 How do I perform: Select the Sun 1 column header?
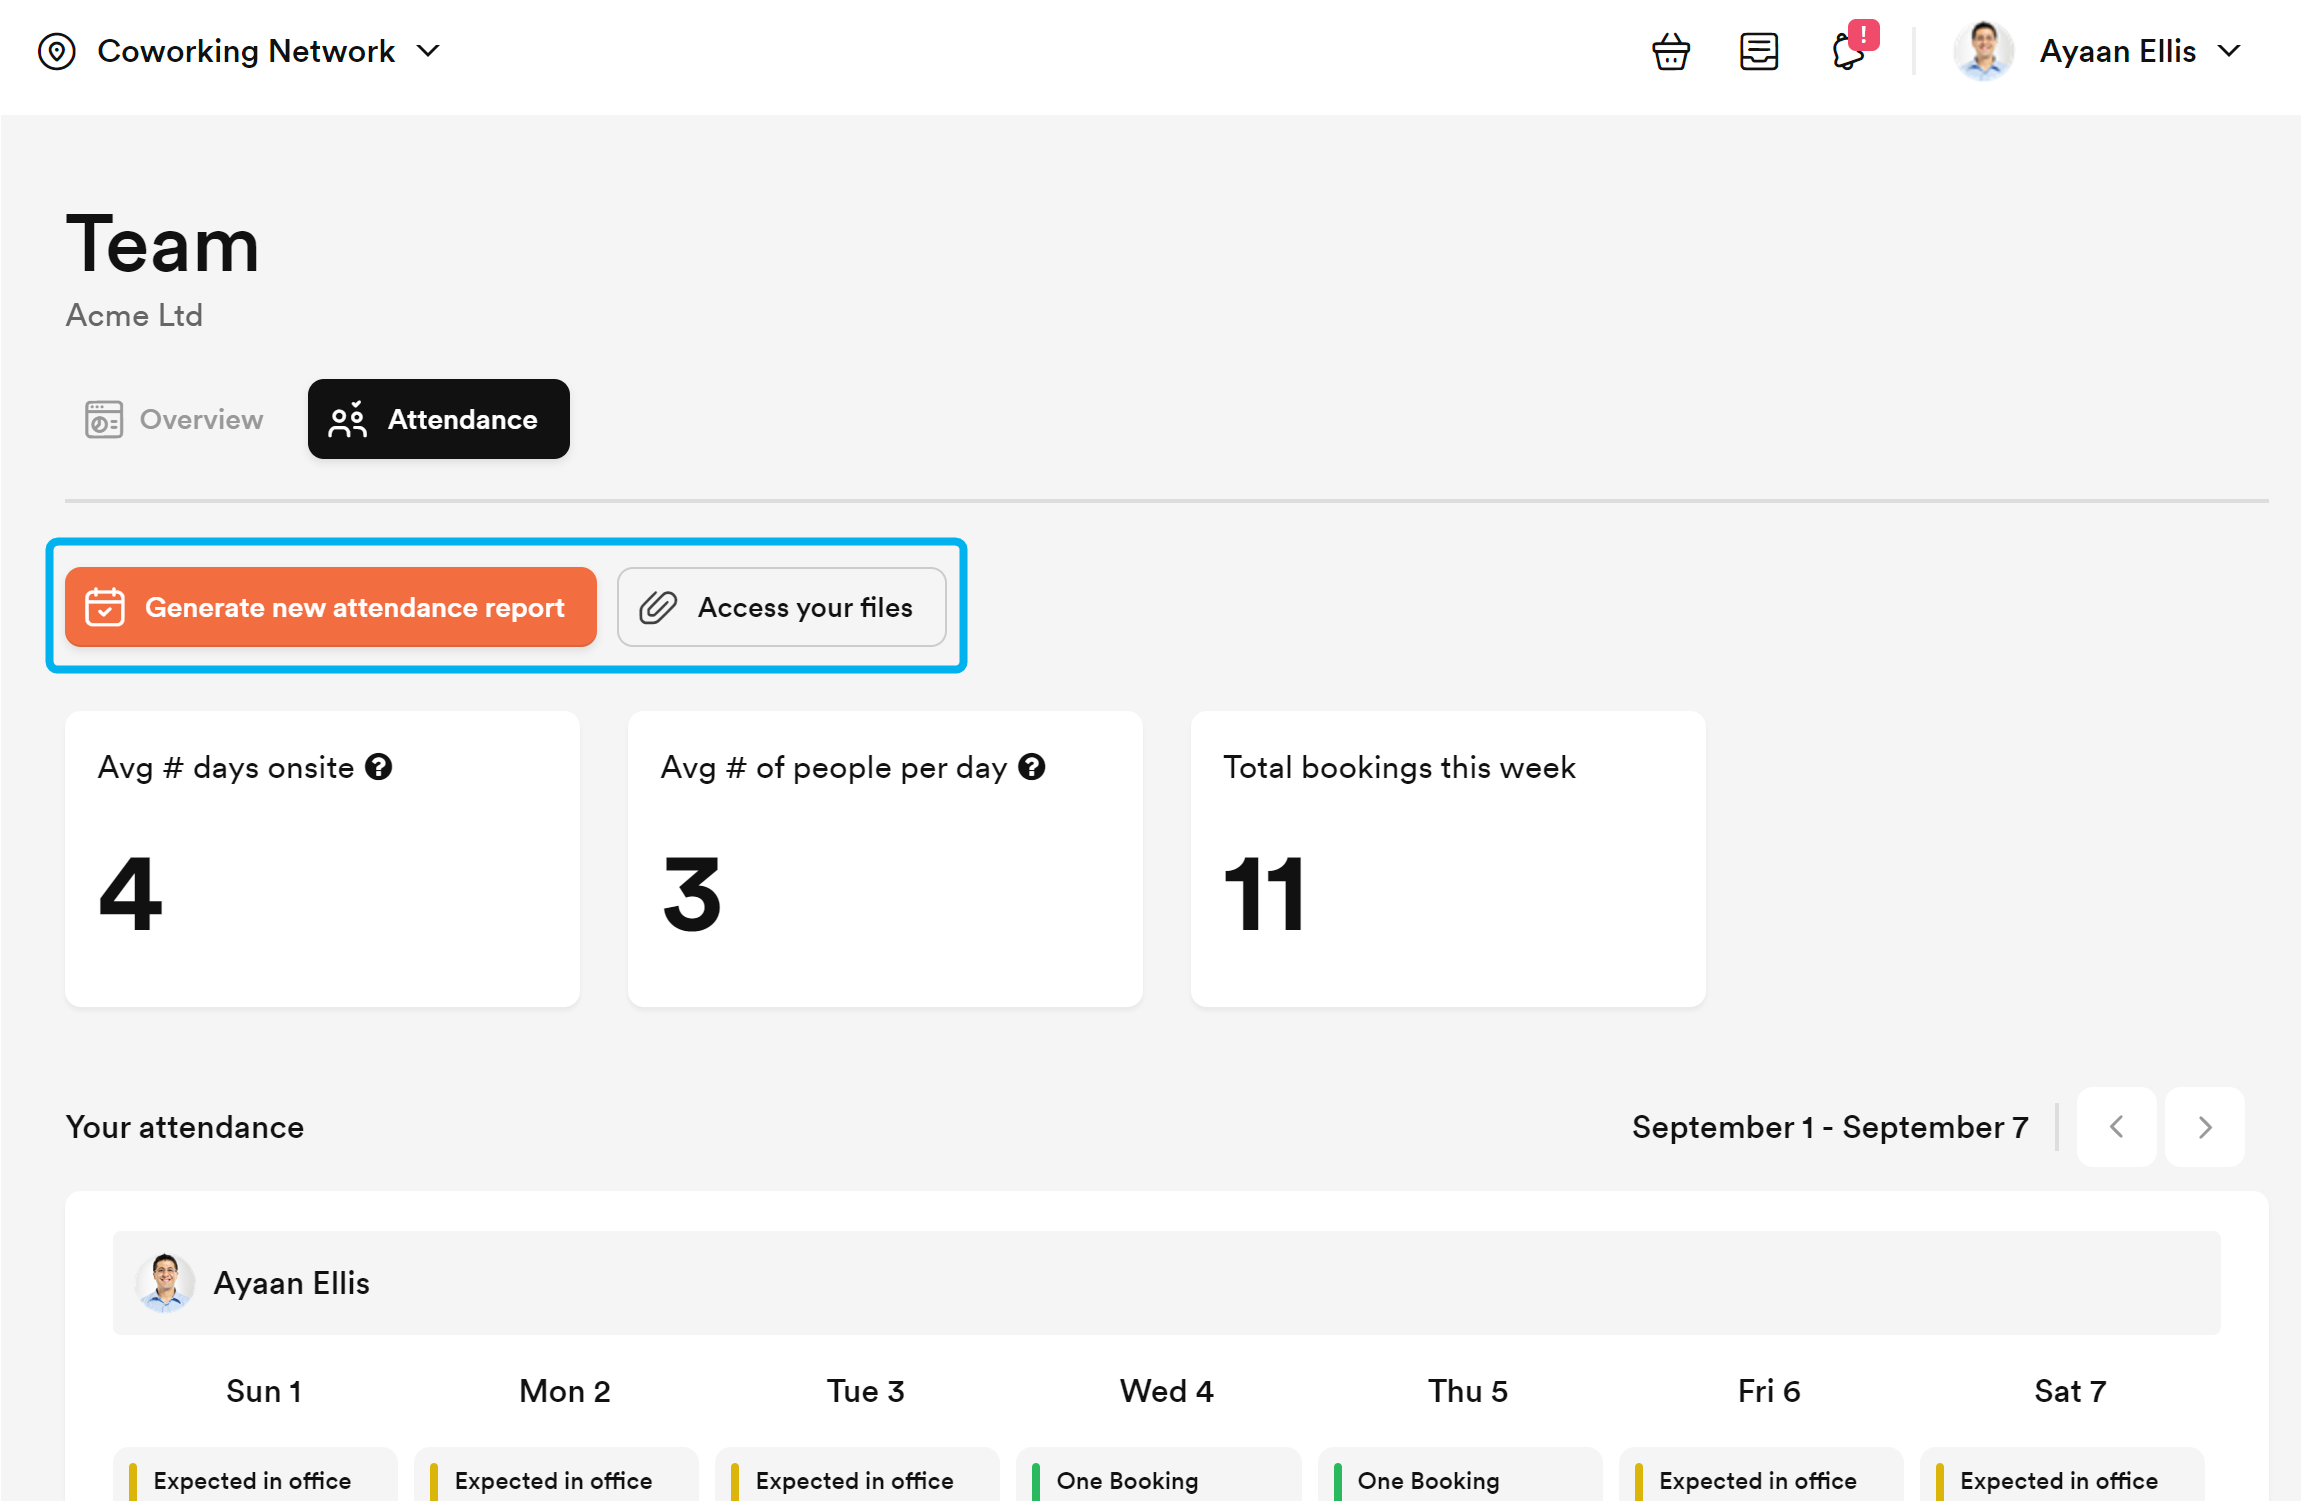(264, 1391)
